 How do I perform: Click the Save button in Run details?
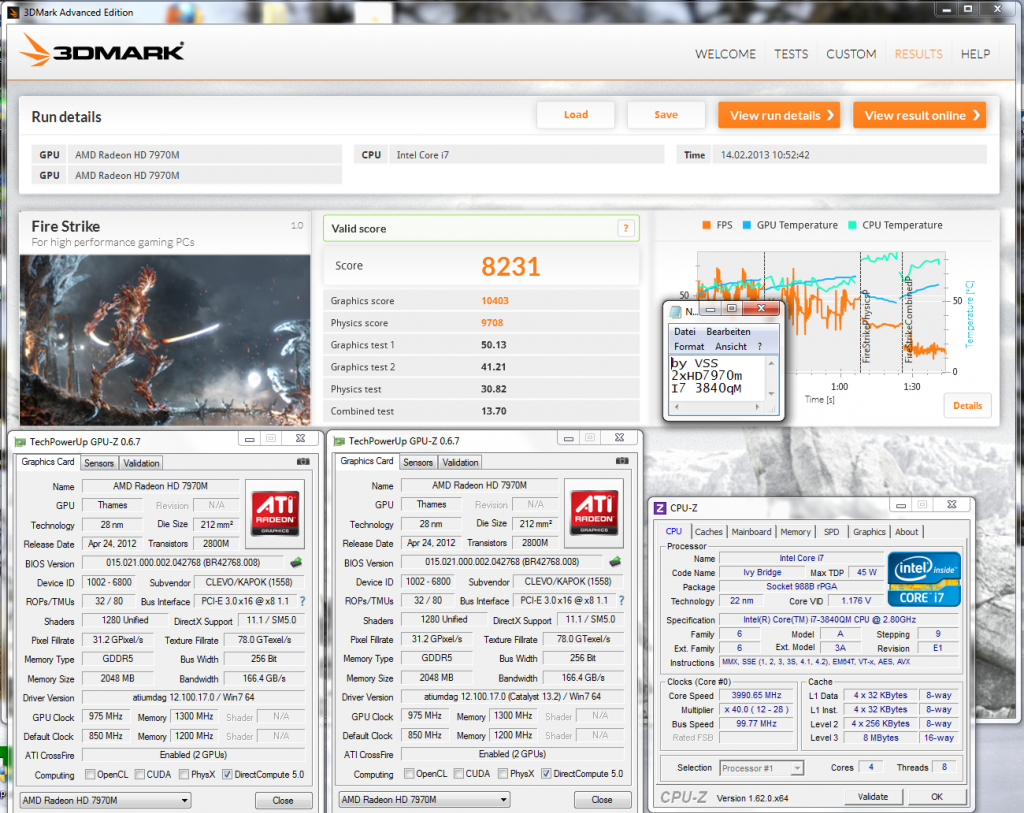[x=666, y=115]
